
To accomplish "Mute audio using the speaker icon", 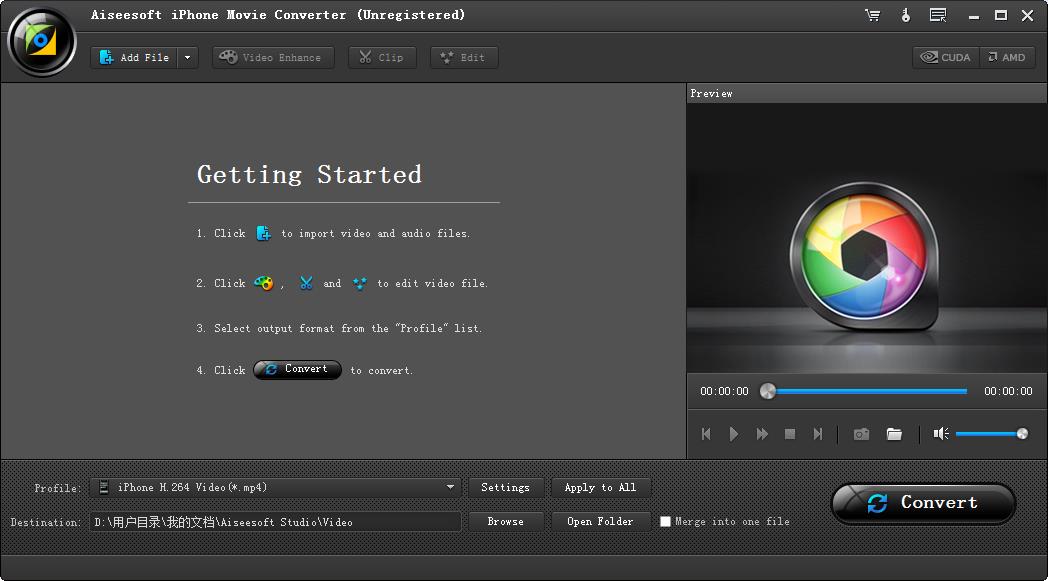I will [940, 434].
